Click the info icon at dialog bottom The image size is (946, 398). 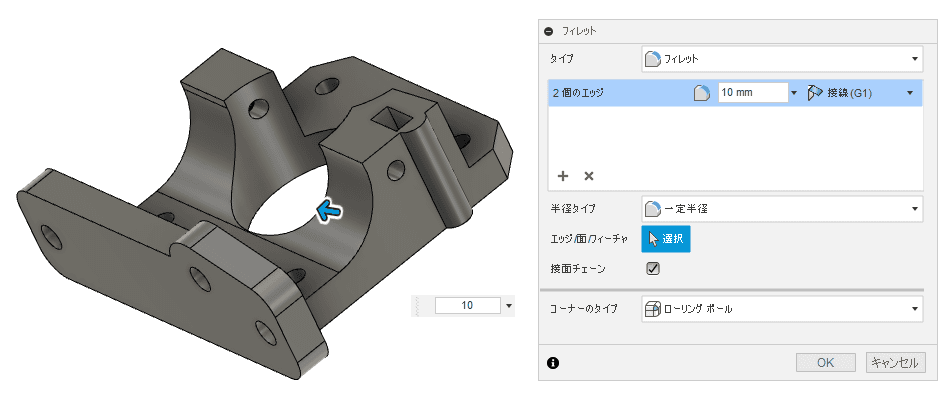coord(553,362)
